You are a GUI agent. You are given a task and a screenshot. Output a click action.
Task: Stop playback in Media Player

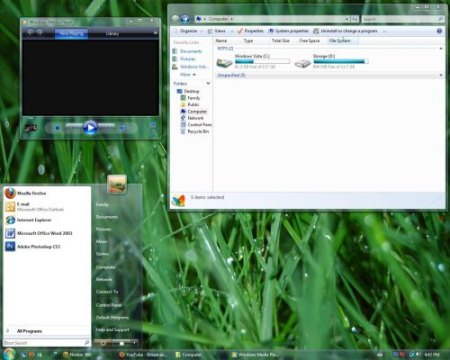58,128
